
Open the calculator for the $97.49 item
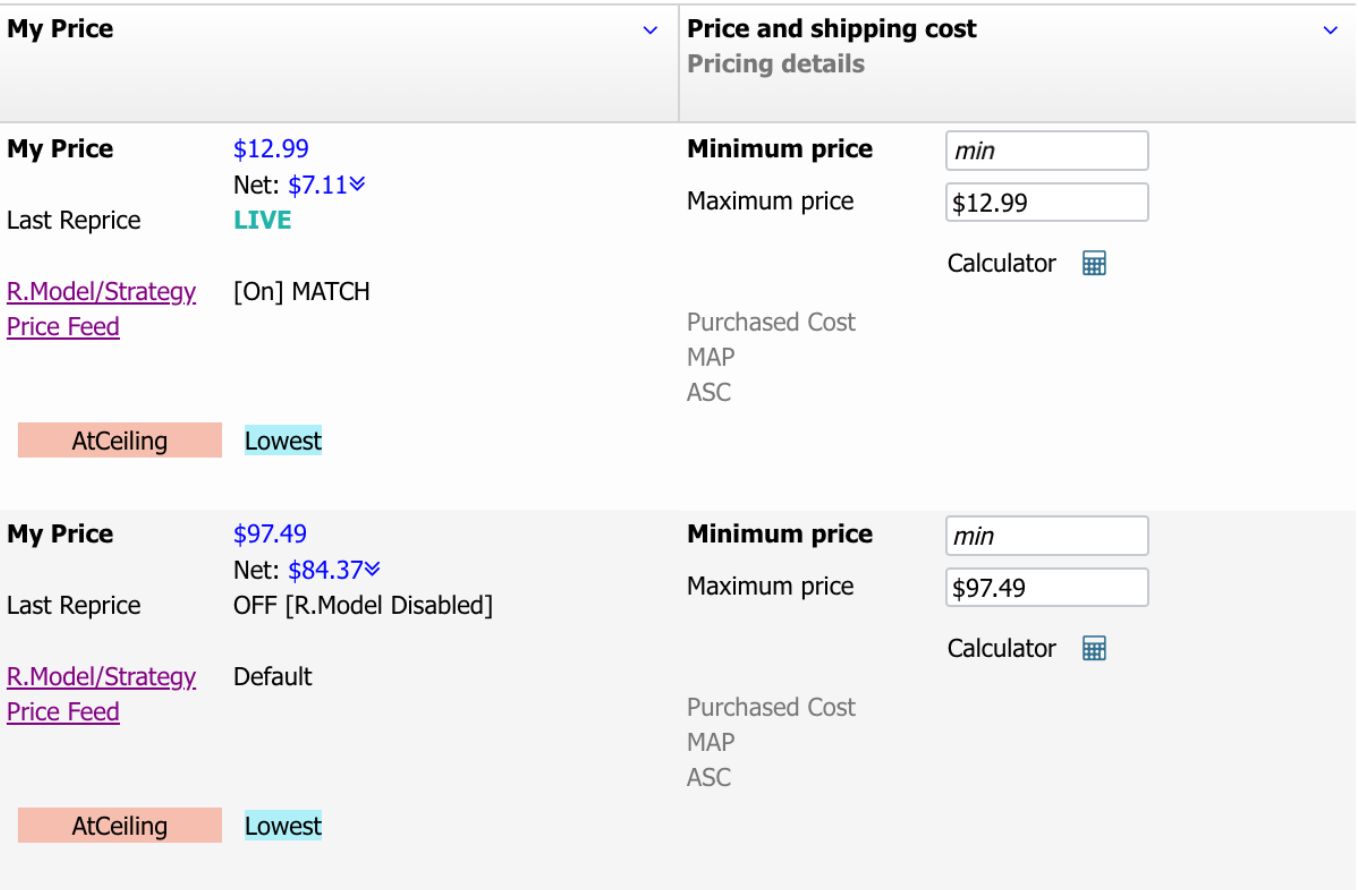point(1094,649)
